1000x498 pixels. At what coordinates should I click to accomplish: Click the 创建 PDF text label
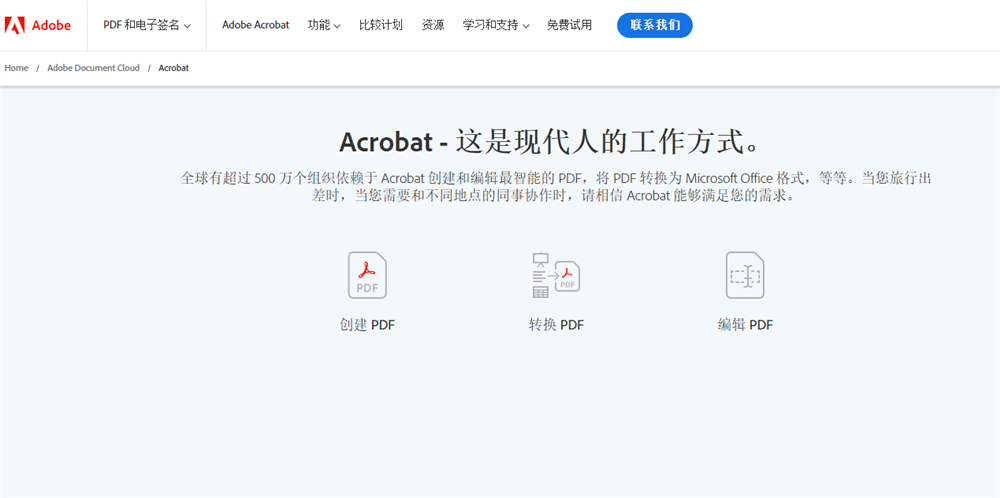pos(367,325)
